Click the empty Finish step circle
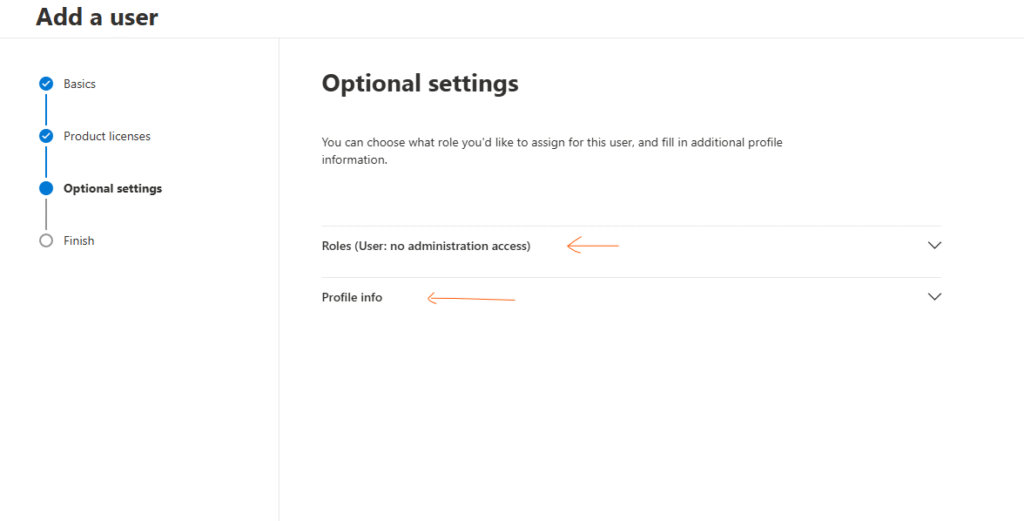1024x521 pixels. (x=46, y=241)
